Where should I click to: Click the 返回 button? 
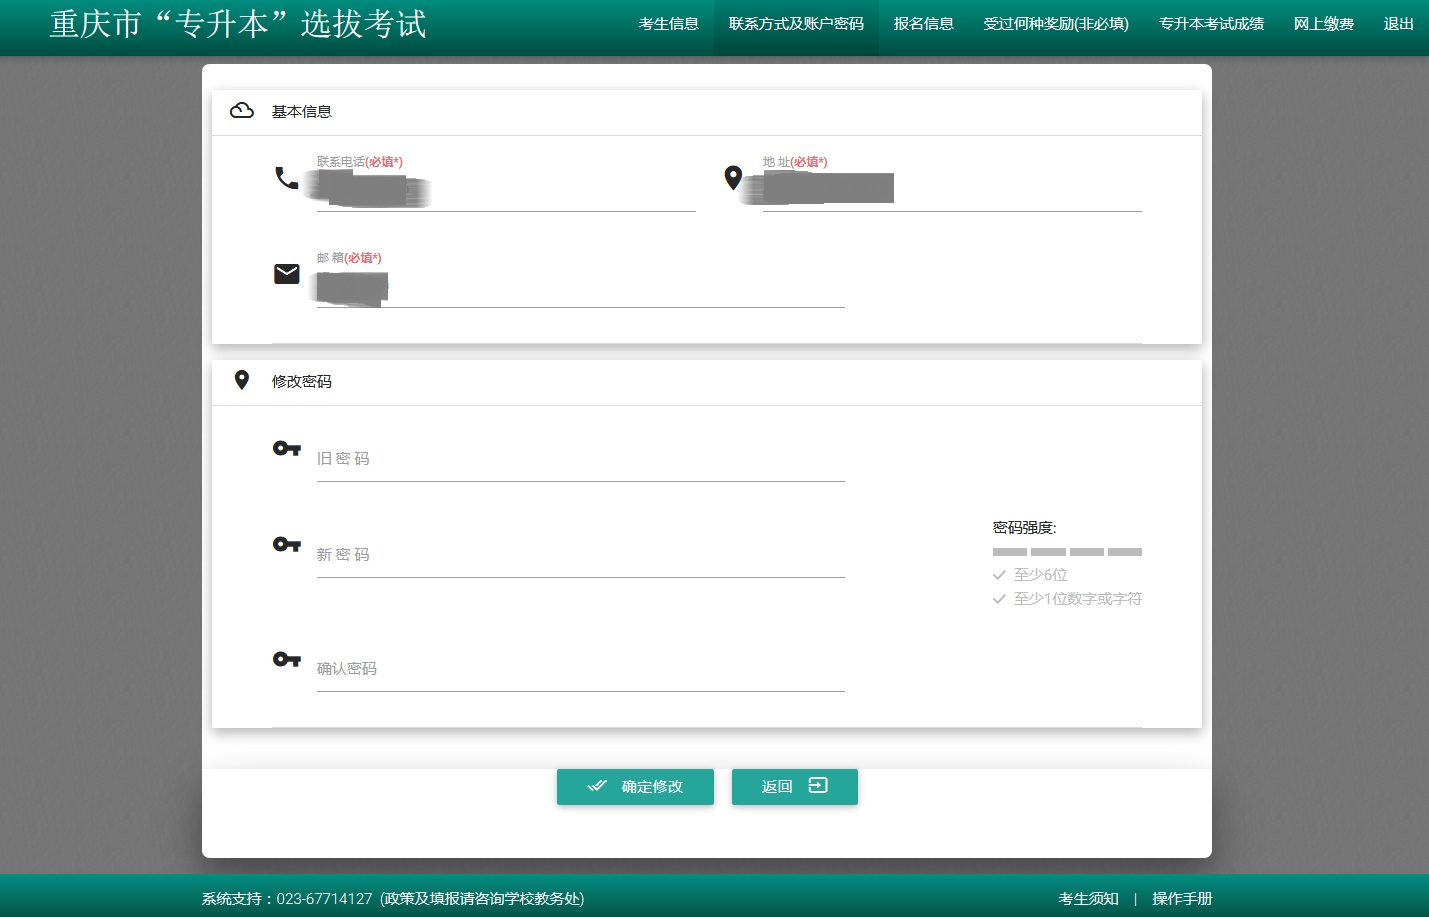point(794,787)
